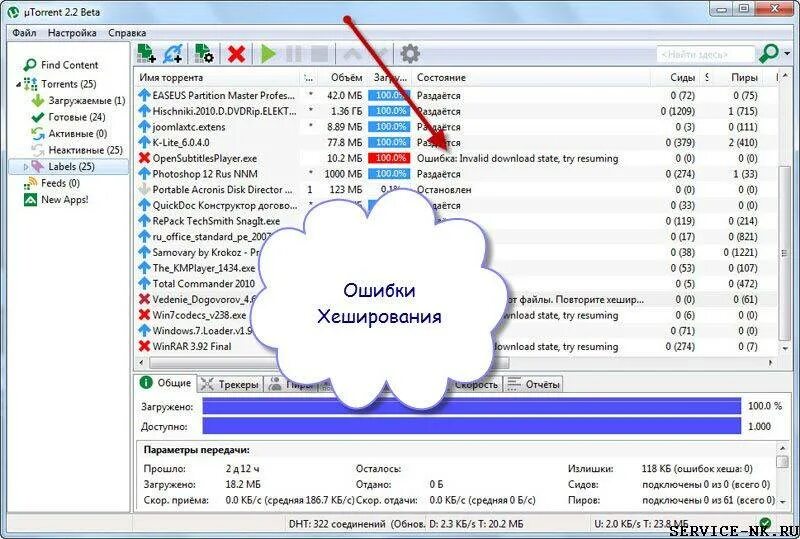Switch to the Трекеры tab
The image size is (800, 539).
pos(230,384)
